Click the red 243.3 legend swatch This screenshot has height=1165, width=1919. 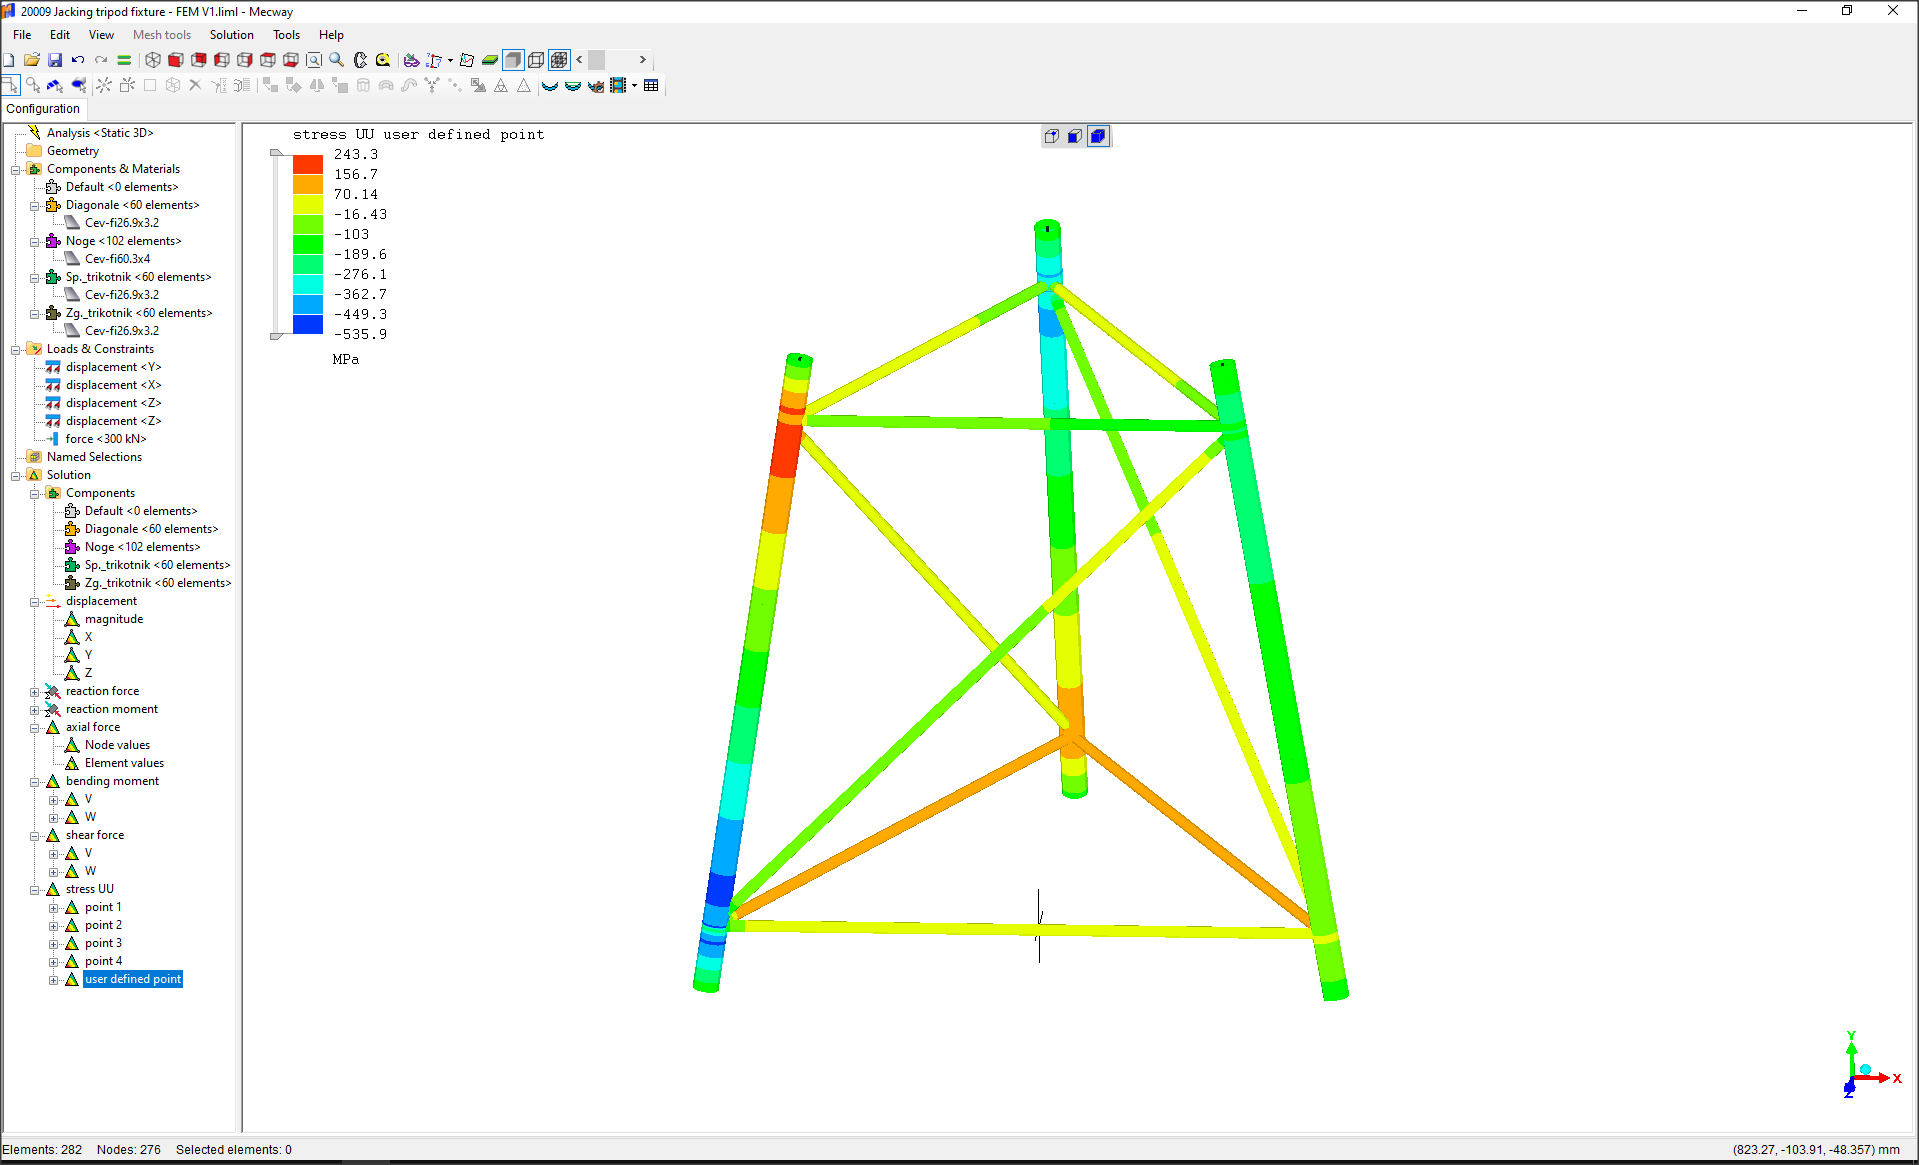(308, 164)
